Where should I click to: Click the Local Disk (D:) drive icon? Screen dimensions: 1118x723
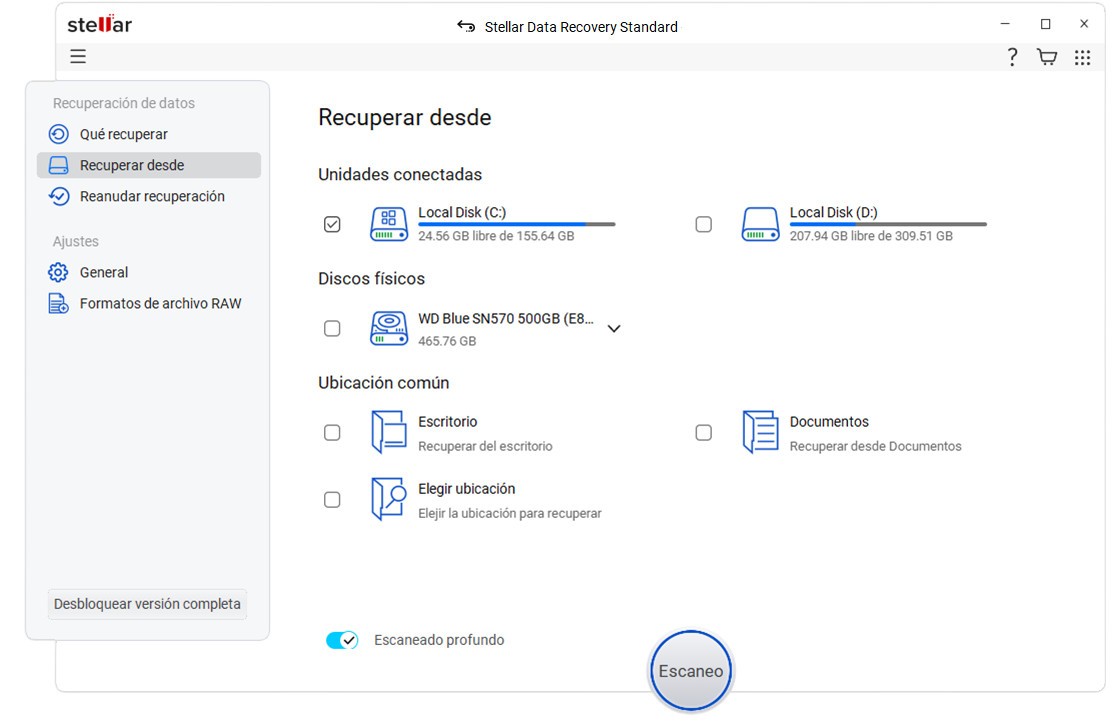click(x=760, y=224)
